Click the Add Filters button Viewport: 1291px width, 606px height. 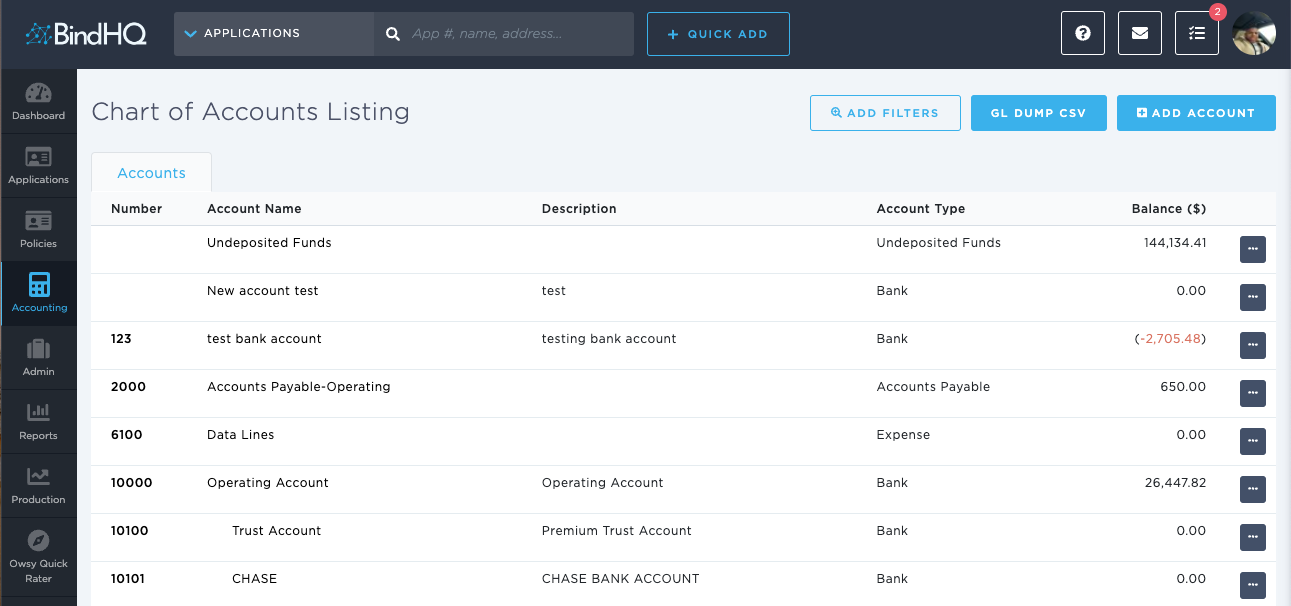point(885,113)
